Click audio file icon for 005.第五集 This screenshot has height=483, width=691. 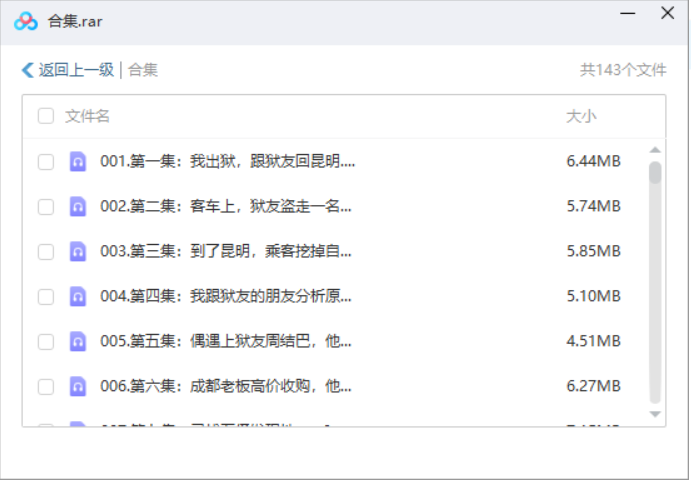pyautogui.click(x=78, y=341)
